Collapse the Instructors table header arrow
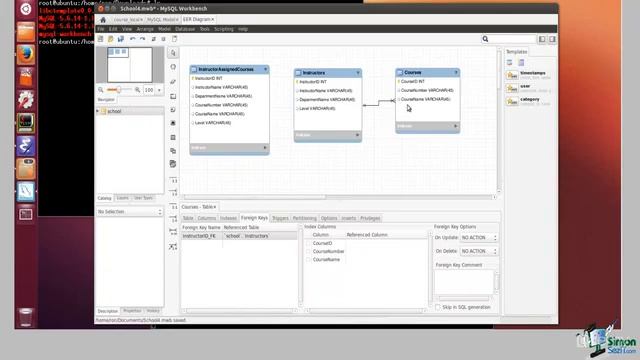The image size is (640, 360). pyautogui.click(x=358, y=73)
